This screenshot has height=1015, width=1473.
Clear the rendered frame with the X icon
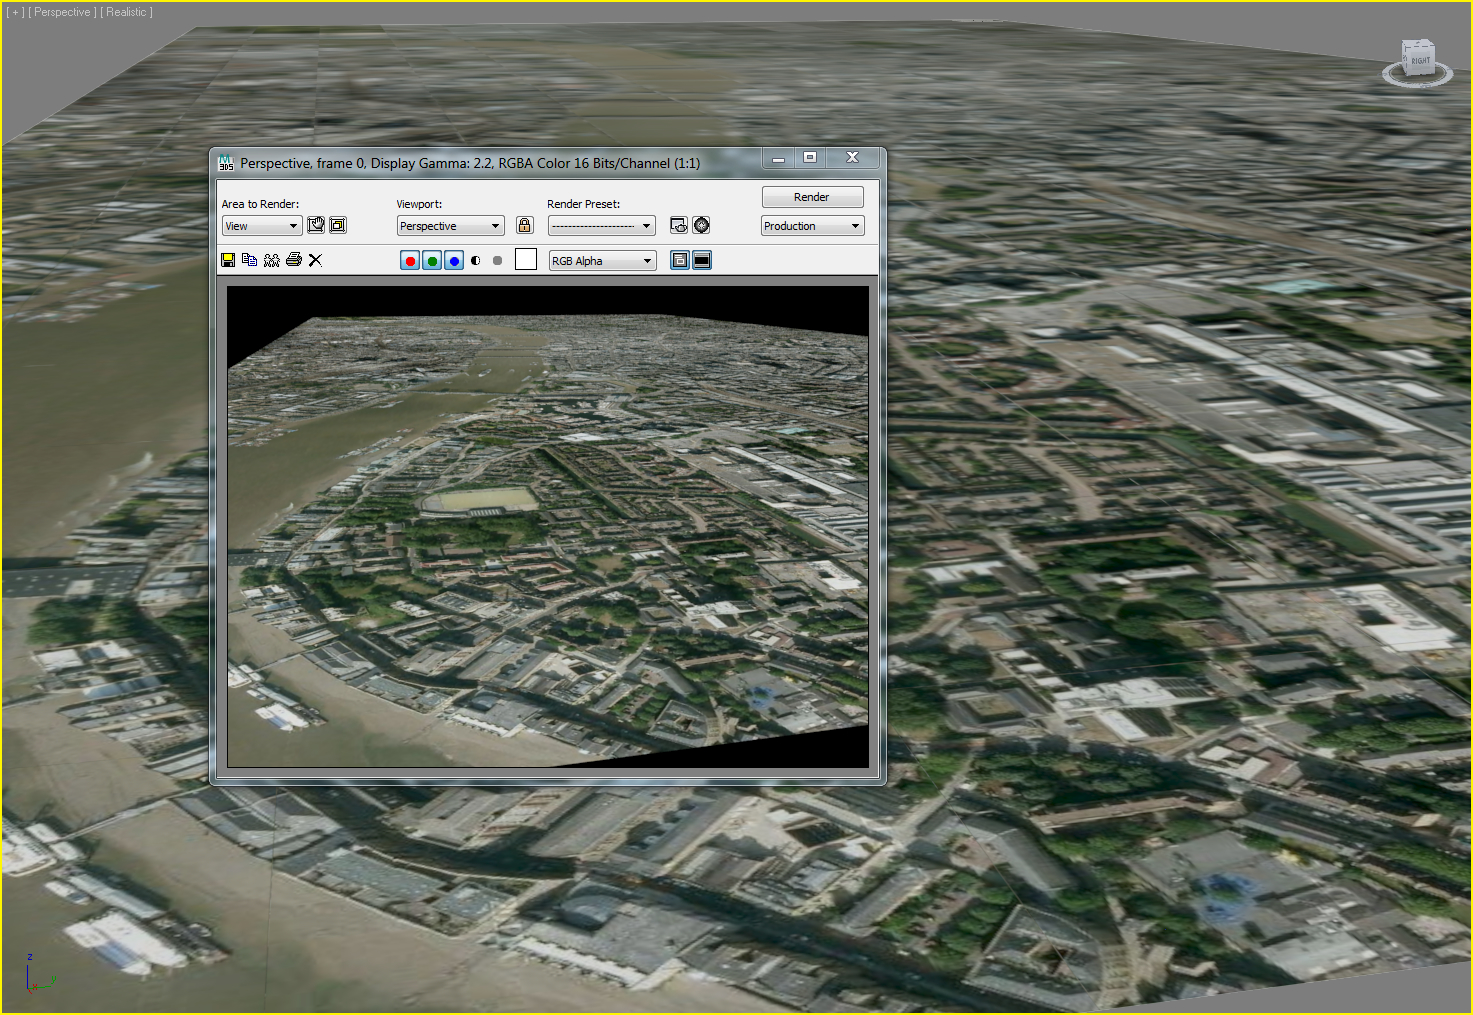click(x=315, y=259)
